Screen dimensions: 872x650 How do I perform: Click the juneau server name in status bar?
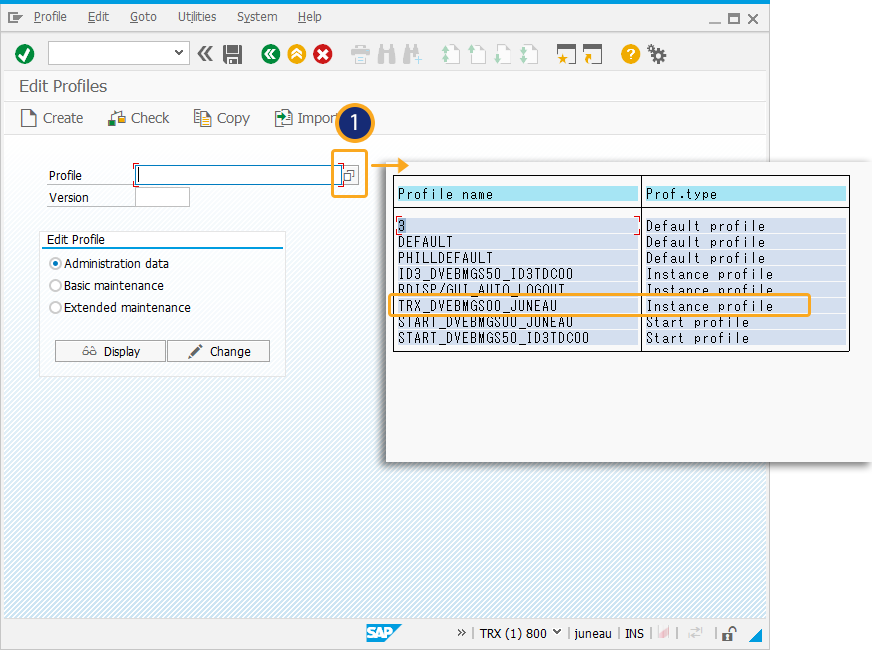coord(593,633)
